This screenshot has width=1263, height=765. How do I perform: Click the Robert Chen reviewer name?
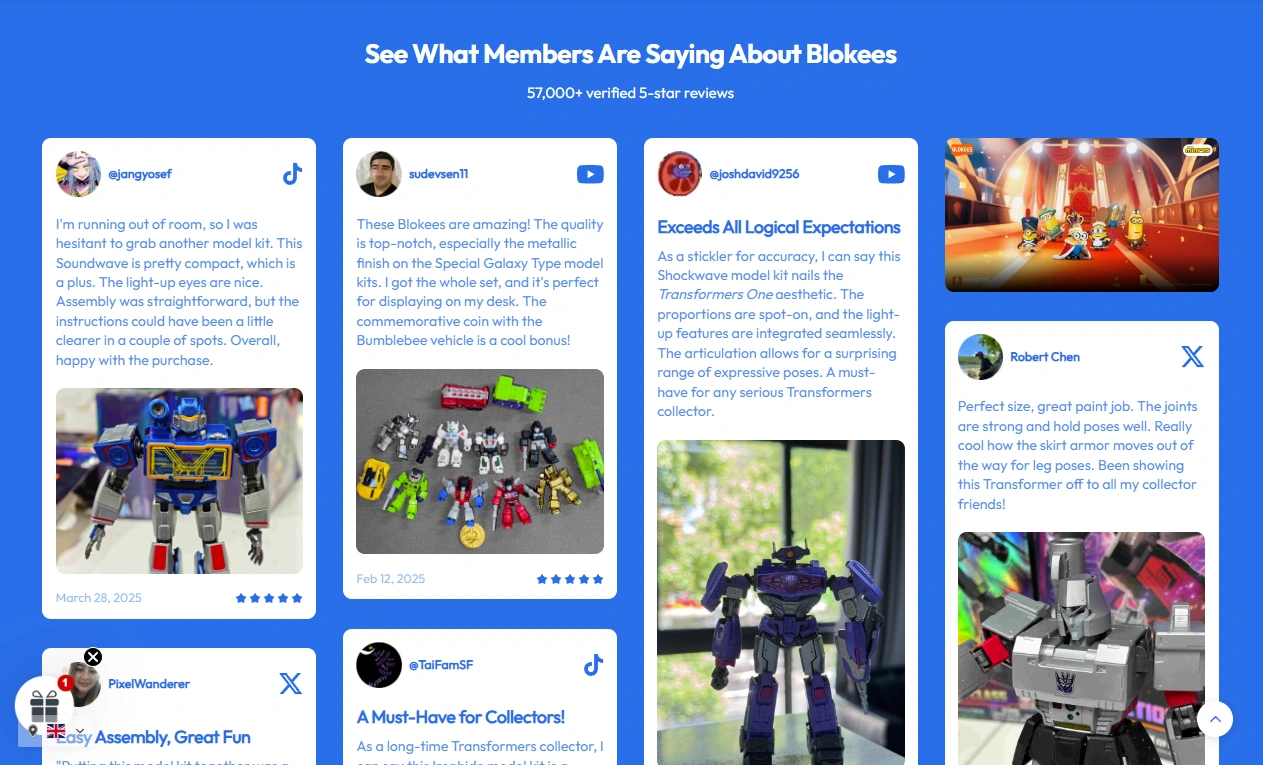tap(1045, 357)
